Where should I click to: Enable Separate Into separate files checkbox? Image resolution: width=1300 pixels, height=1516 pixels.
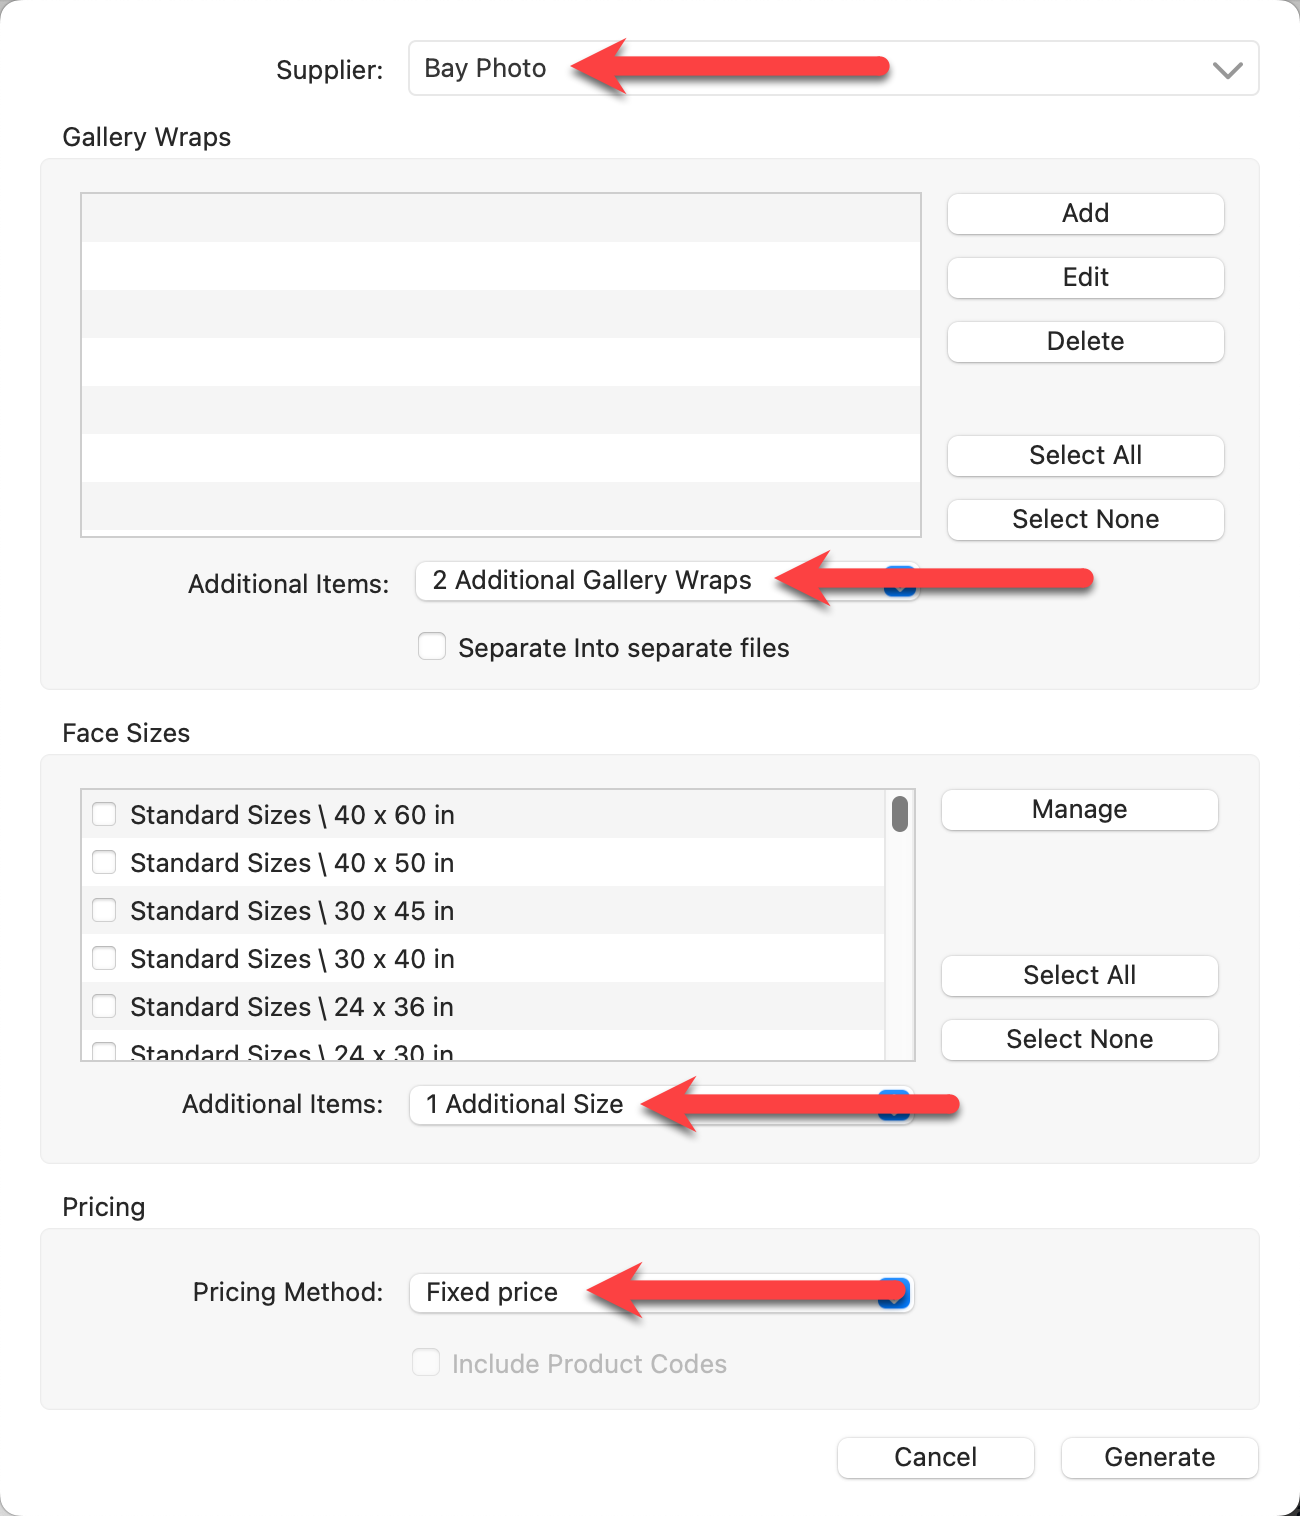coord(432,647)
